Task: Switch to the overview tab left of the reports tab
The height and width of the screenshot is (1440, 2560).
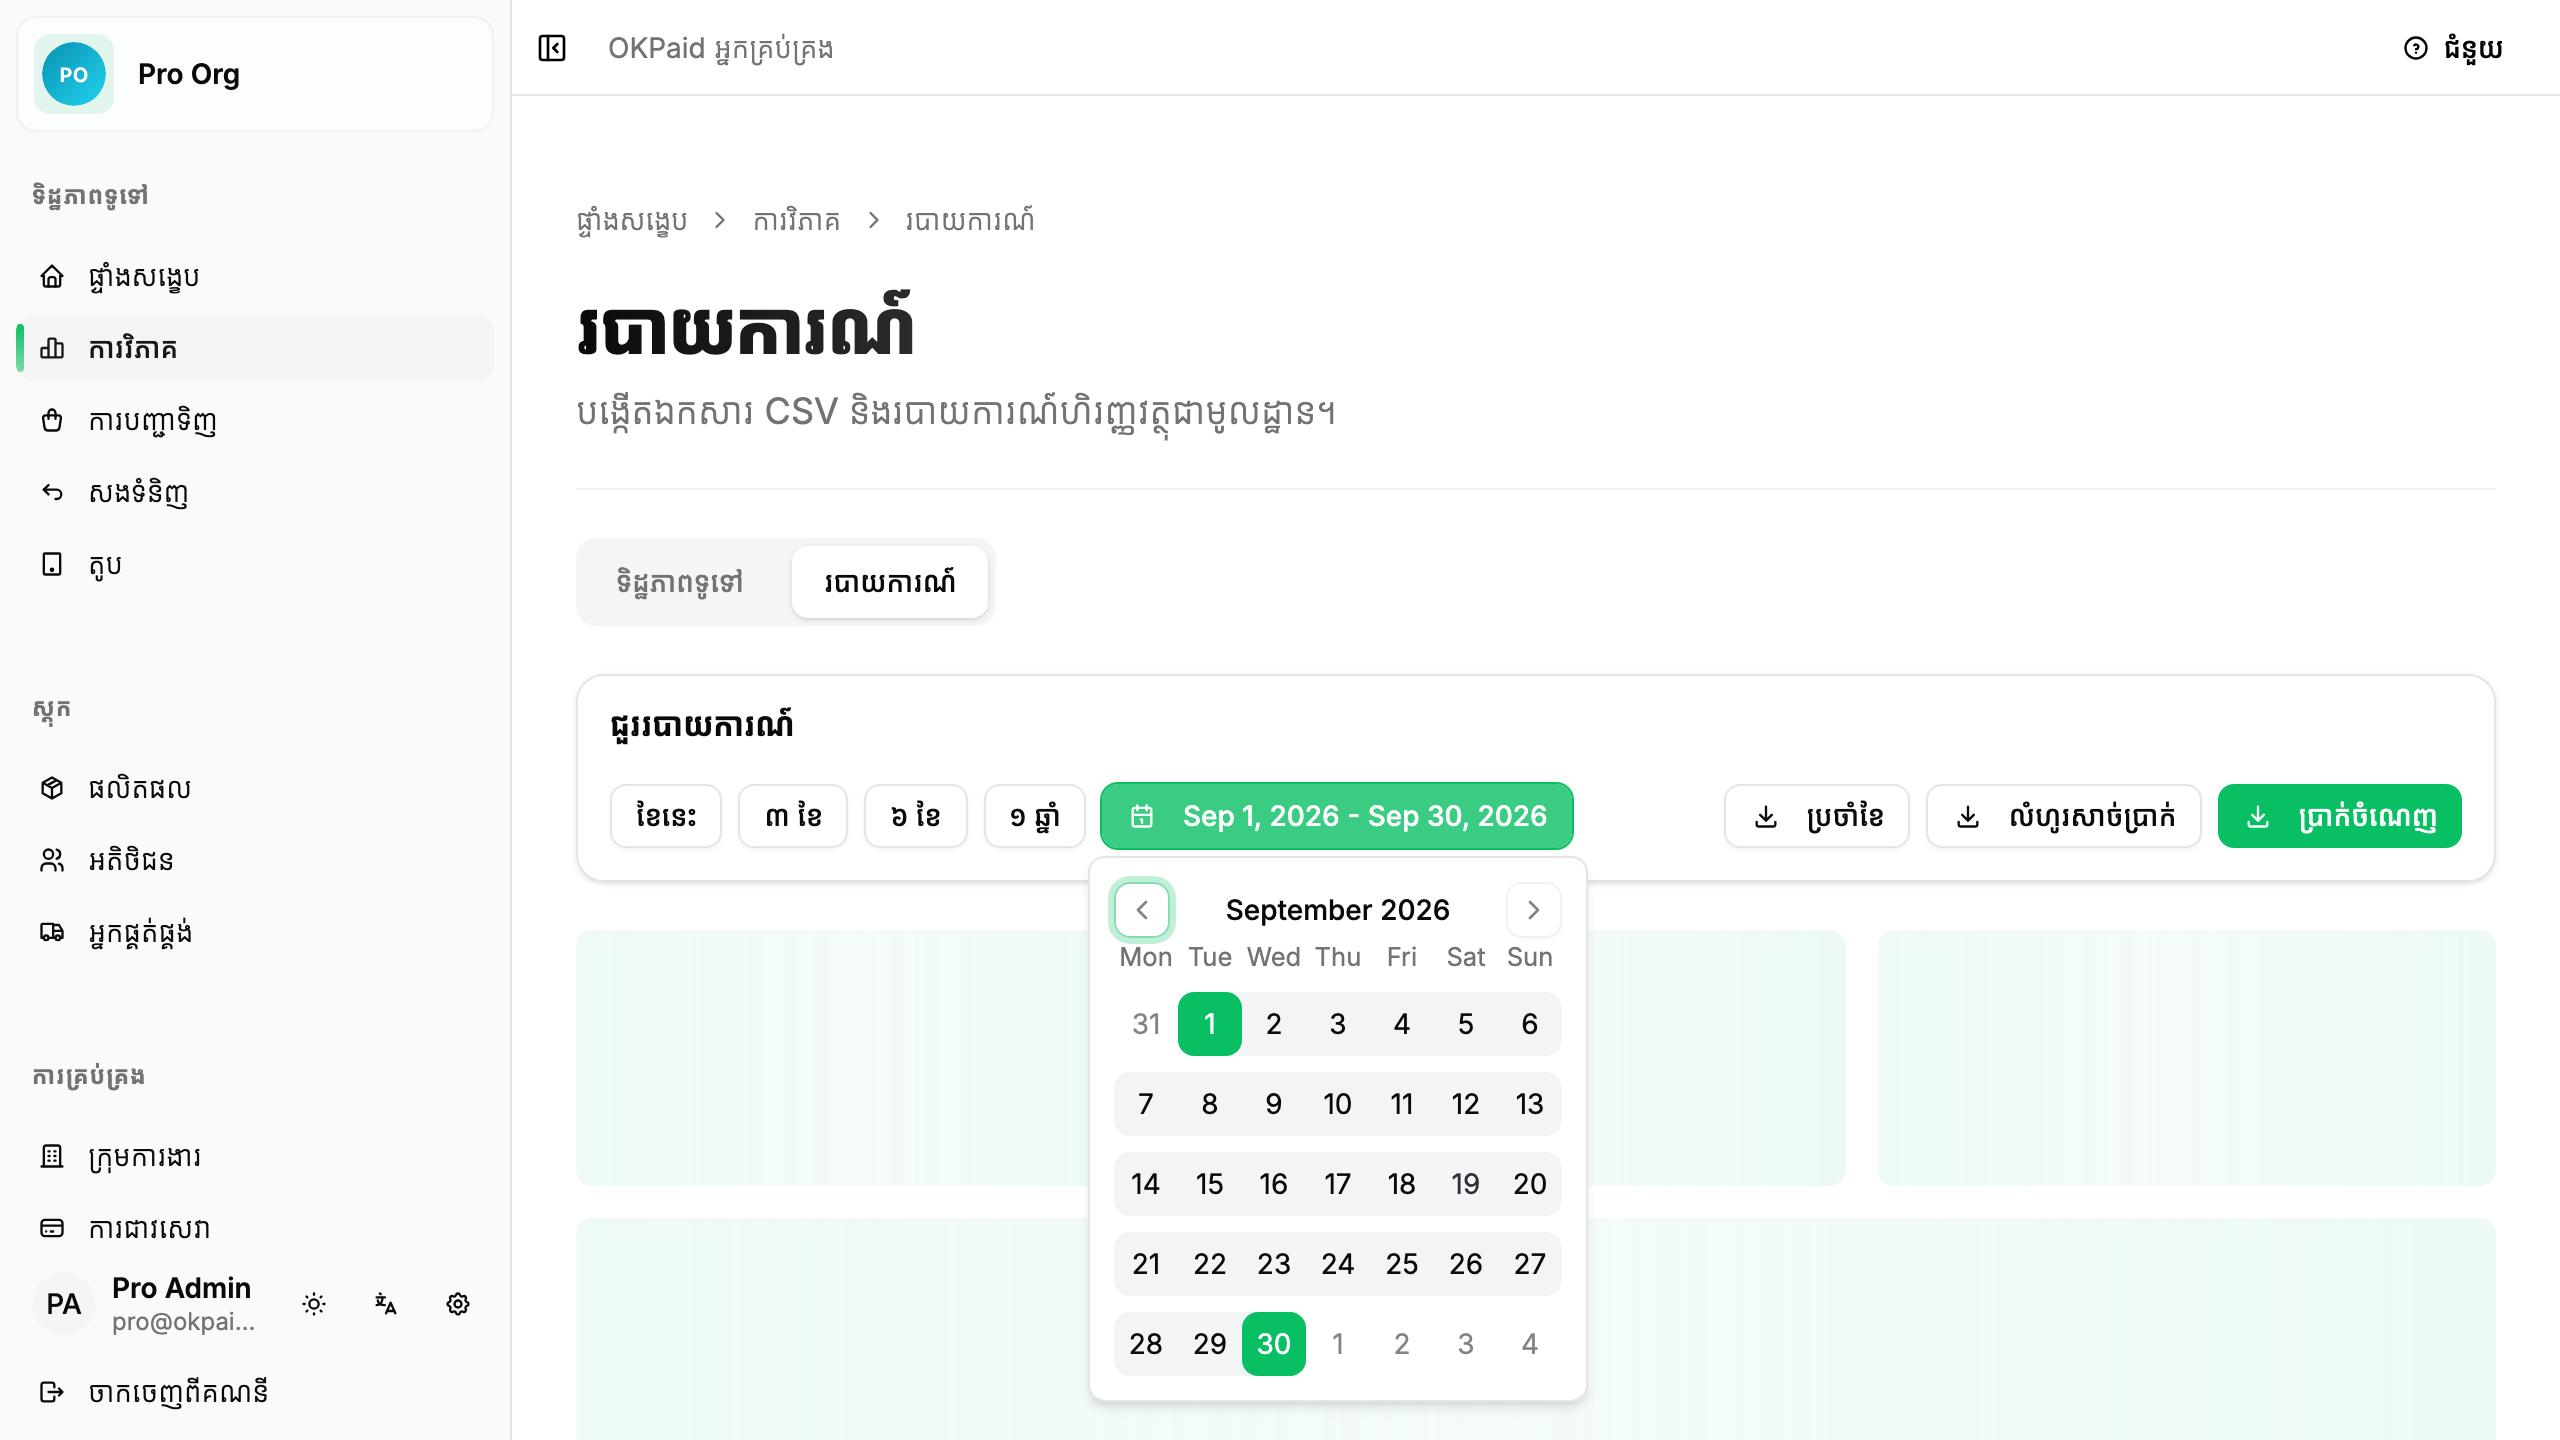Action: tap(680, 582)
